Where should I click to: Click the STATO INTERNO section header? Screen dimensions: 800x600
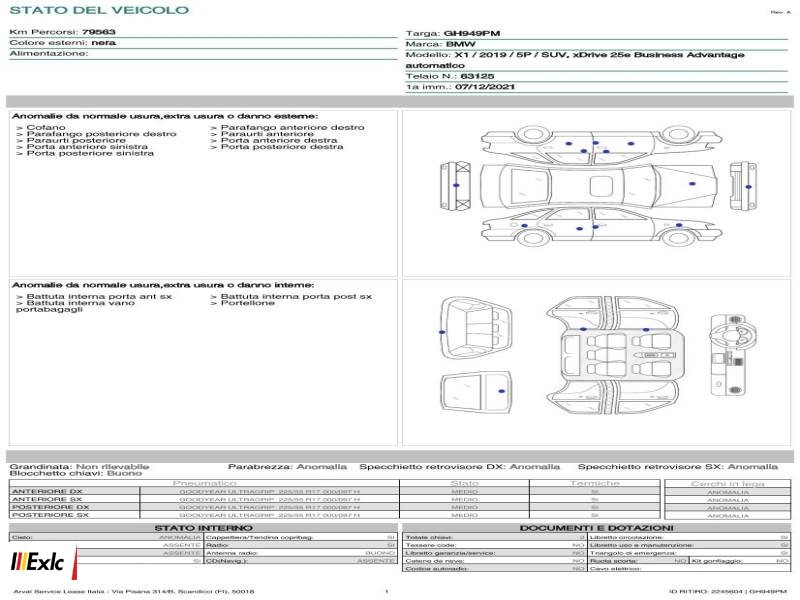203,528
